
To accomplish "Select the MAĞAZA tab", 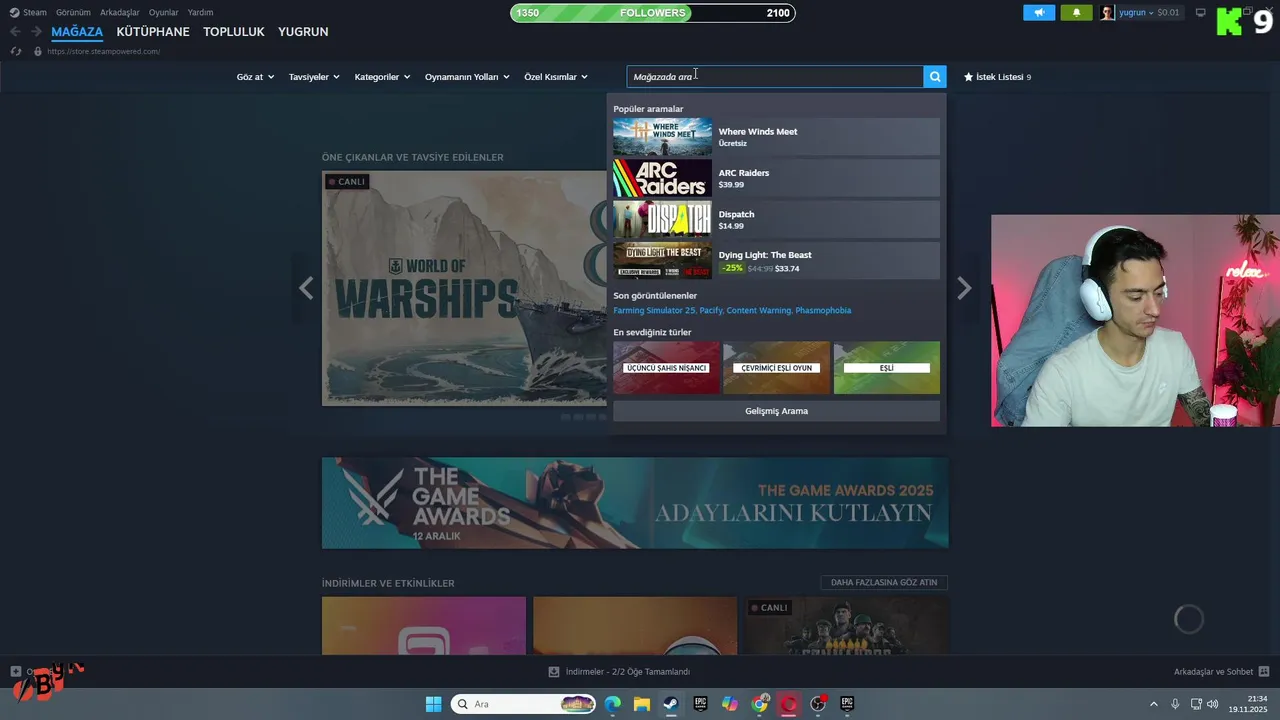I will pos(77,32).
